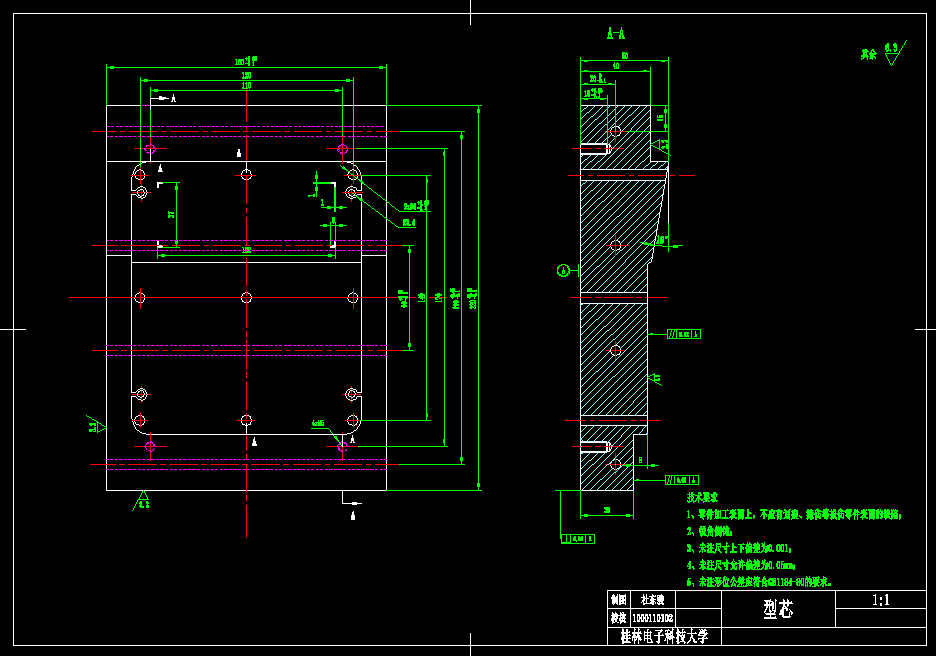This screenshot has height=656, width=936.
Task: Select the "110" width dimension in plan view
Action: [246, 85]
